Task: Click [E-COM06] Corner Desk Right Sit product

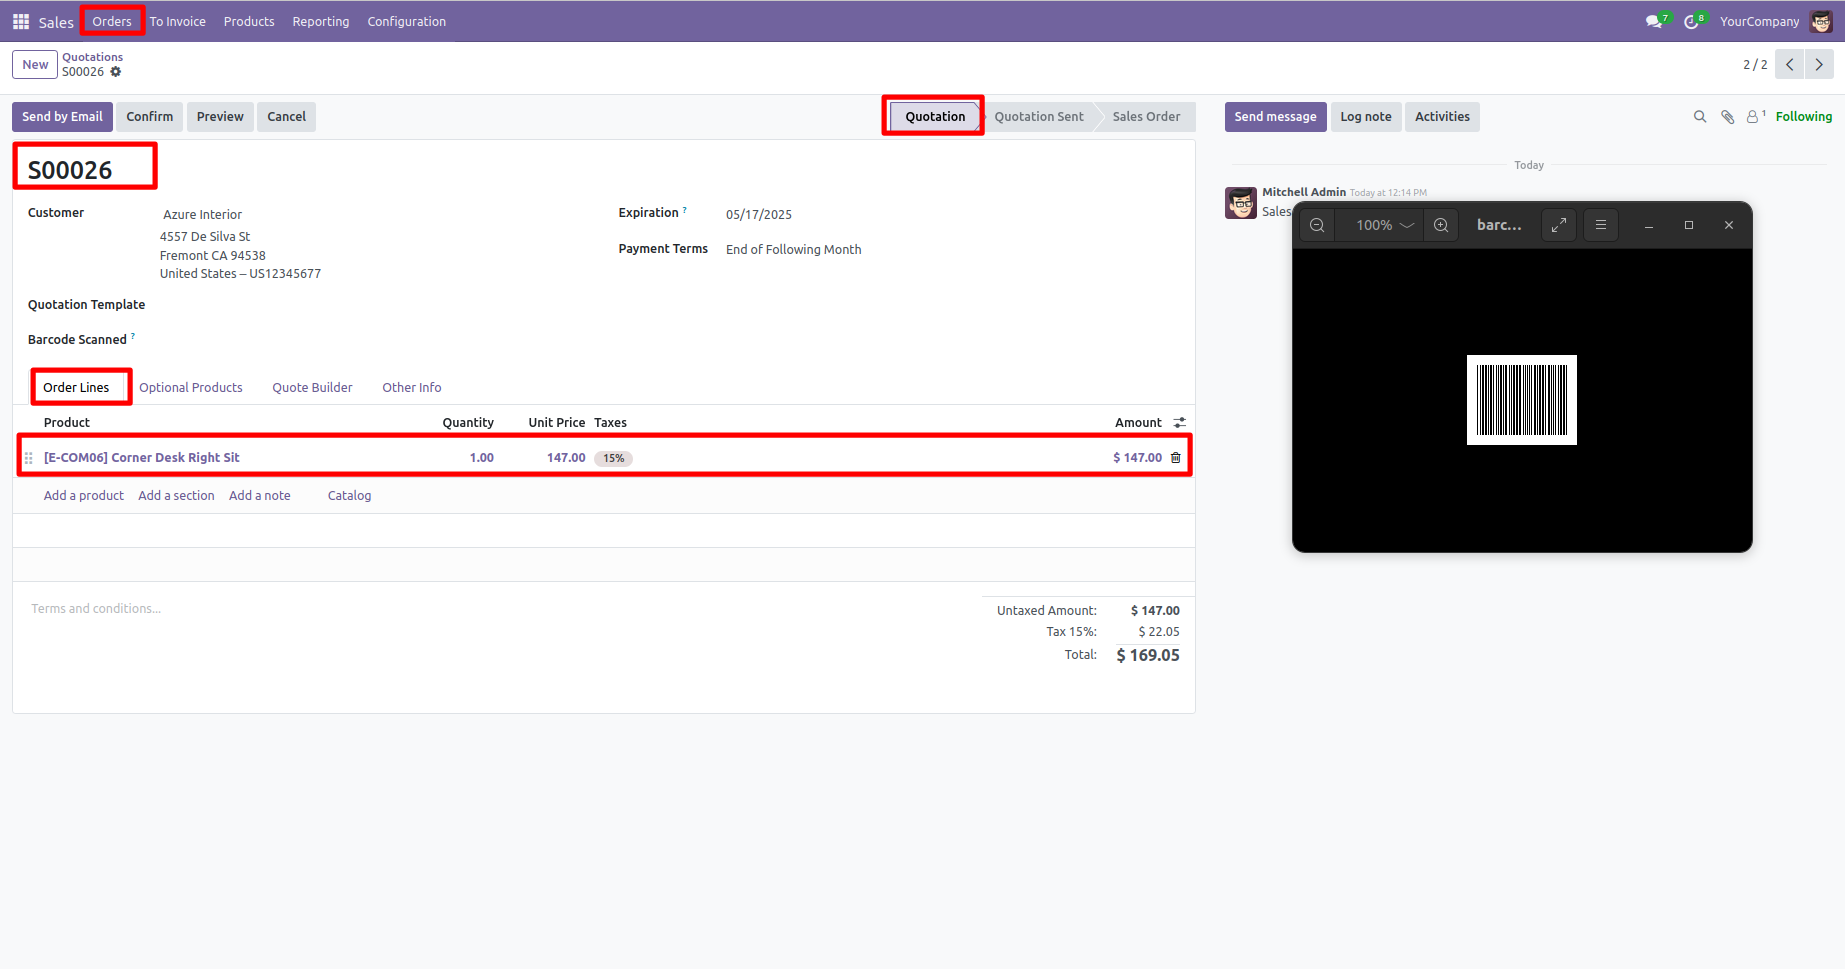Action: point(142,458)
